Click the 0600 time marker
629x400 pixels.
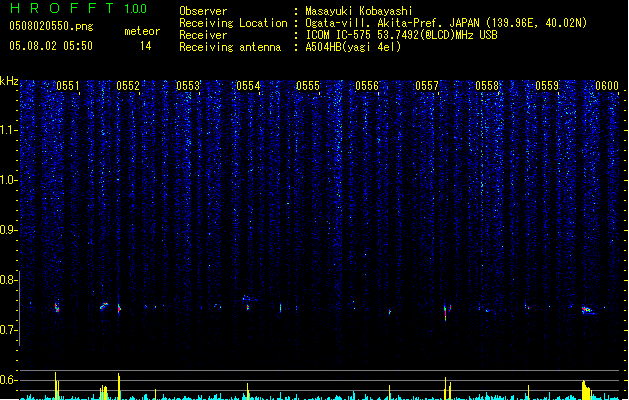pyautogui.click(x=607, y=86)
